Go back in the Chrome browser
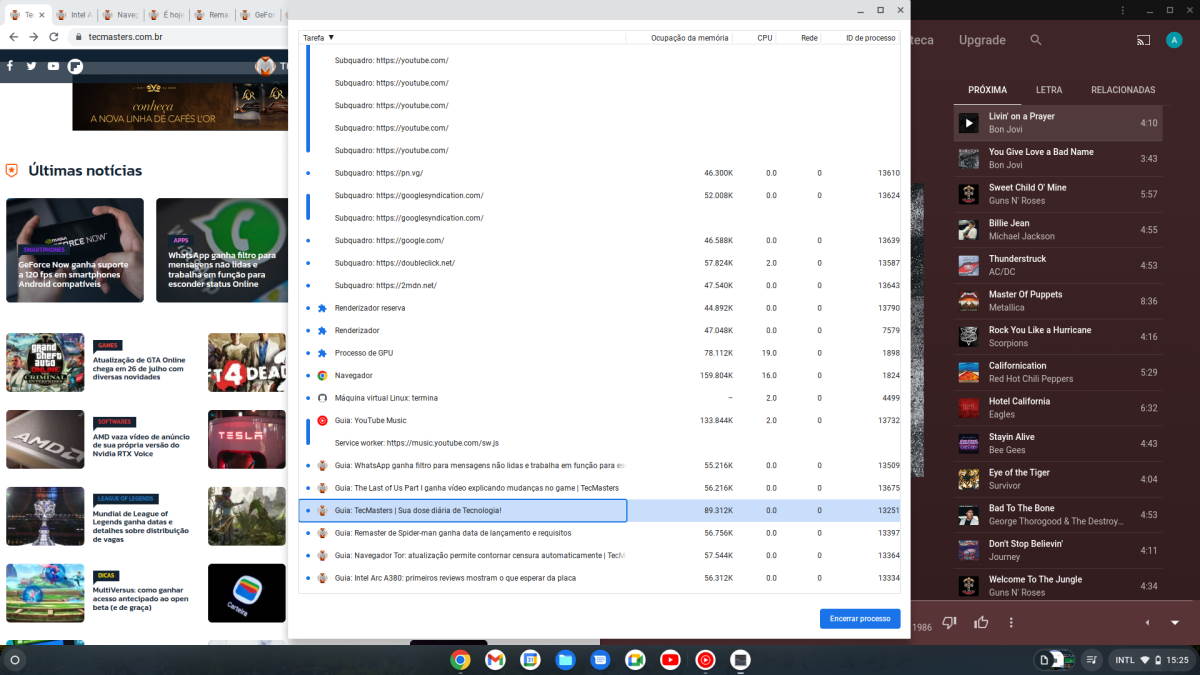1200x675 pixels. [14, 37]
